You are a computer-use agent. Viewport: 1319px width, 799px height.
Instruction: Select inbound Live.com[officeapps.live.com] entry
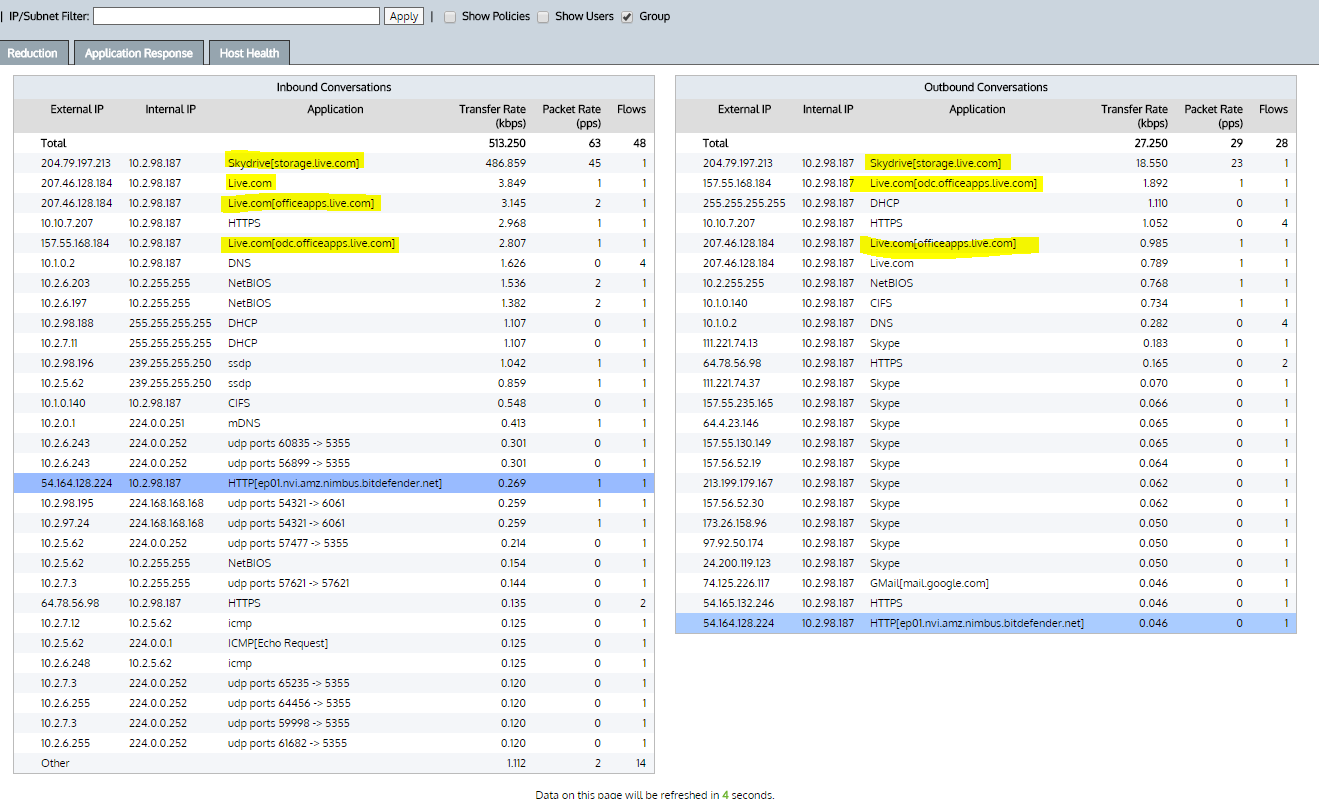tap(301, 203)
